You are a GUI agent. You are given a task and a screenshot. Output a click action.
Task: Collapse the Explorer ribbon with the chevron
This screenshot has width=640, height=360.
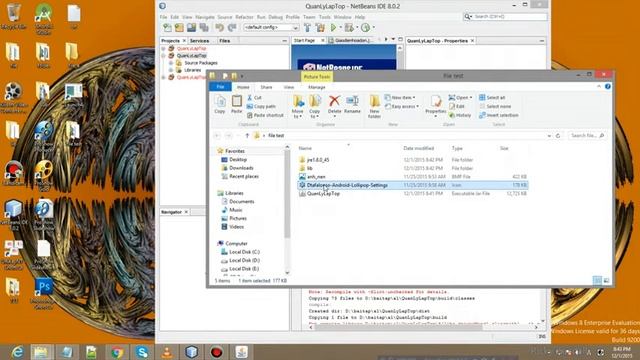tap(599, 87)
